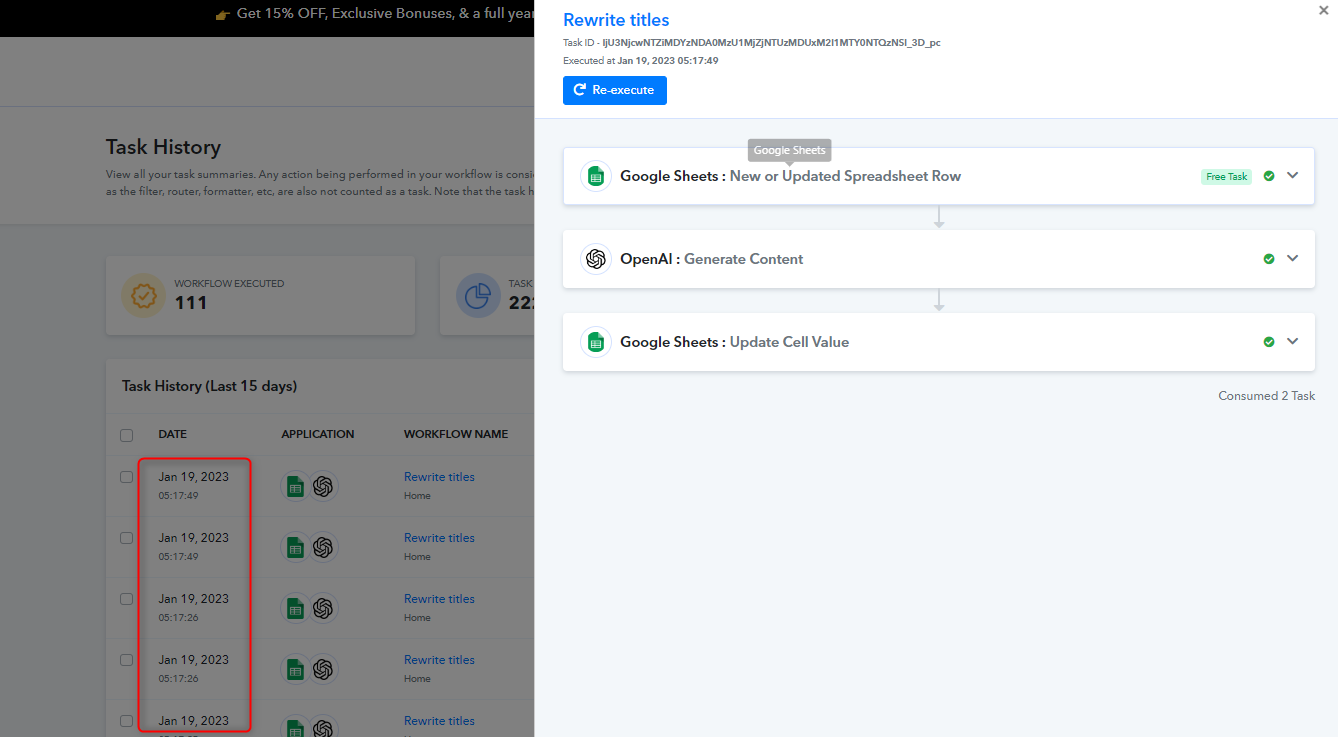Screen dimensions: 1338x737
Task: Click the large Task History page heading
Action: tap(163, 147)
